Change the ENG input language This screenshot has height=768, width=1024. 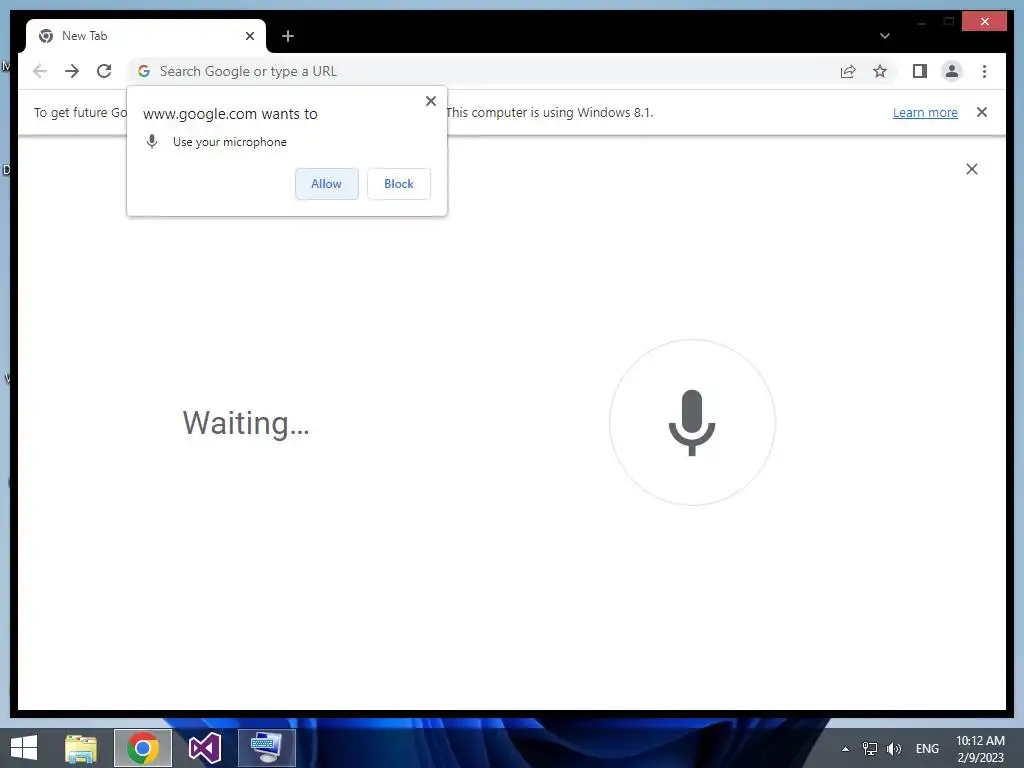point(927,749)
